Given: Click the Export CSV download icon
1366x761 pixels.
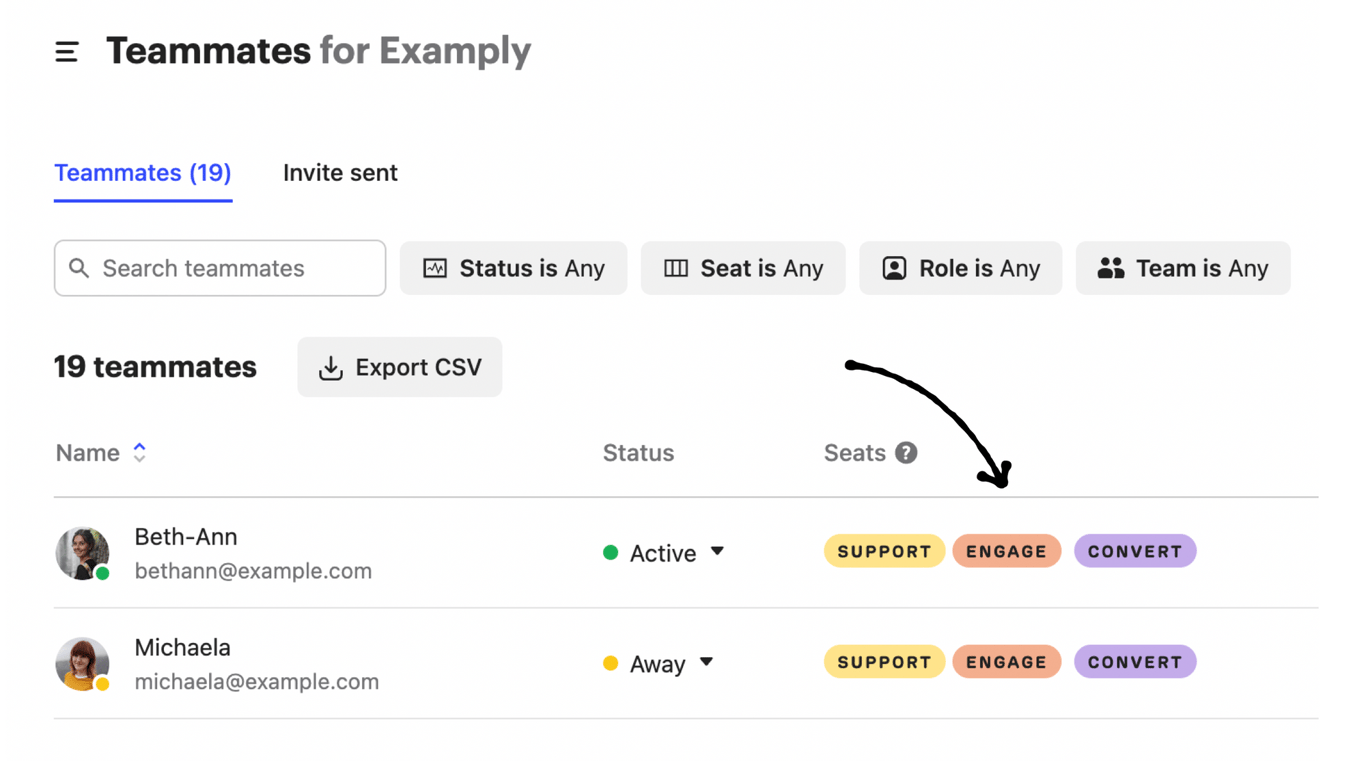Looking at the screenshot, I should click(x=331, y=368).
